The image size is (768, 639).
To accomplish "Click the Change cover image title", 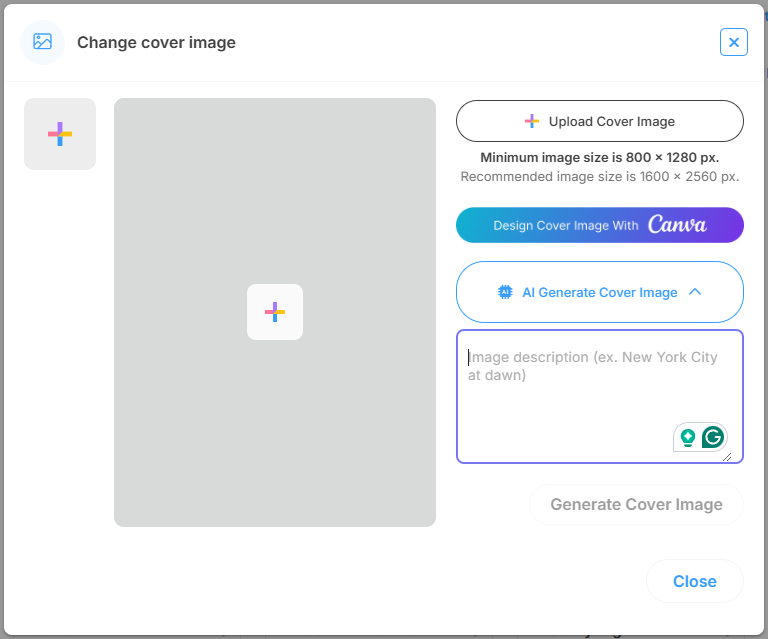I will tap(156, 42).
